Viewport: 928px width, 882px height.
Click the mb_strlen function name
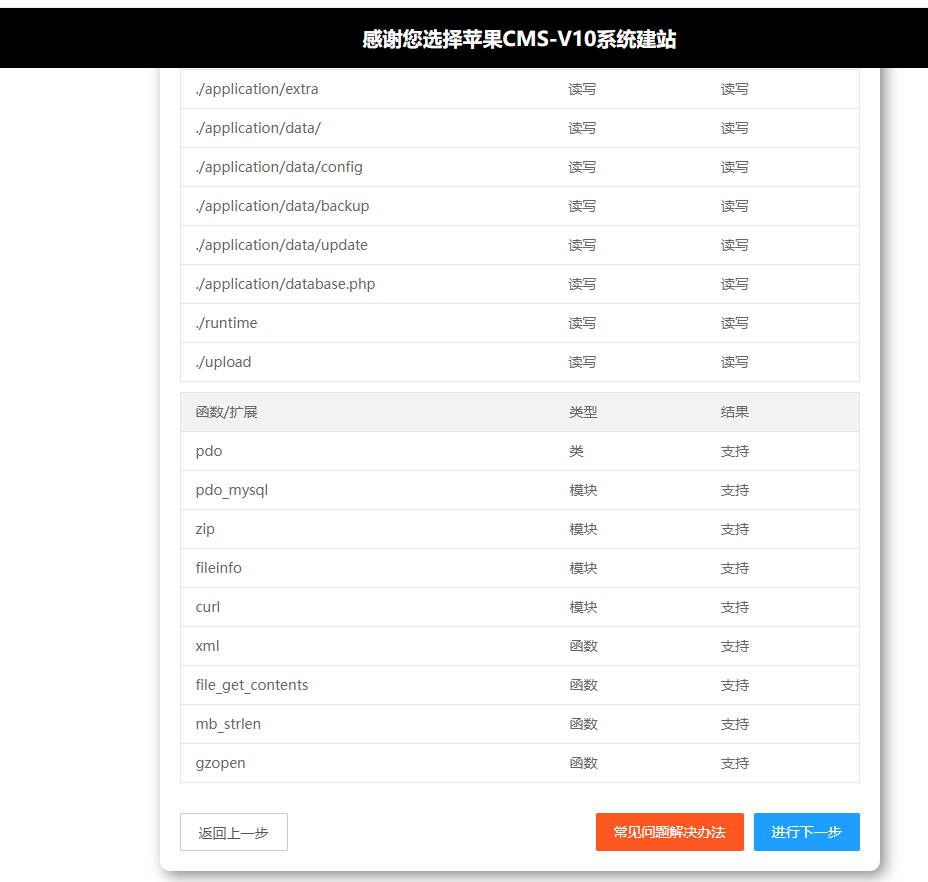(228, 725)
